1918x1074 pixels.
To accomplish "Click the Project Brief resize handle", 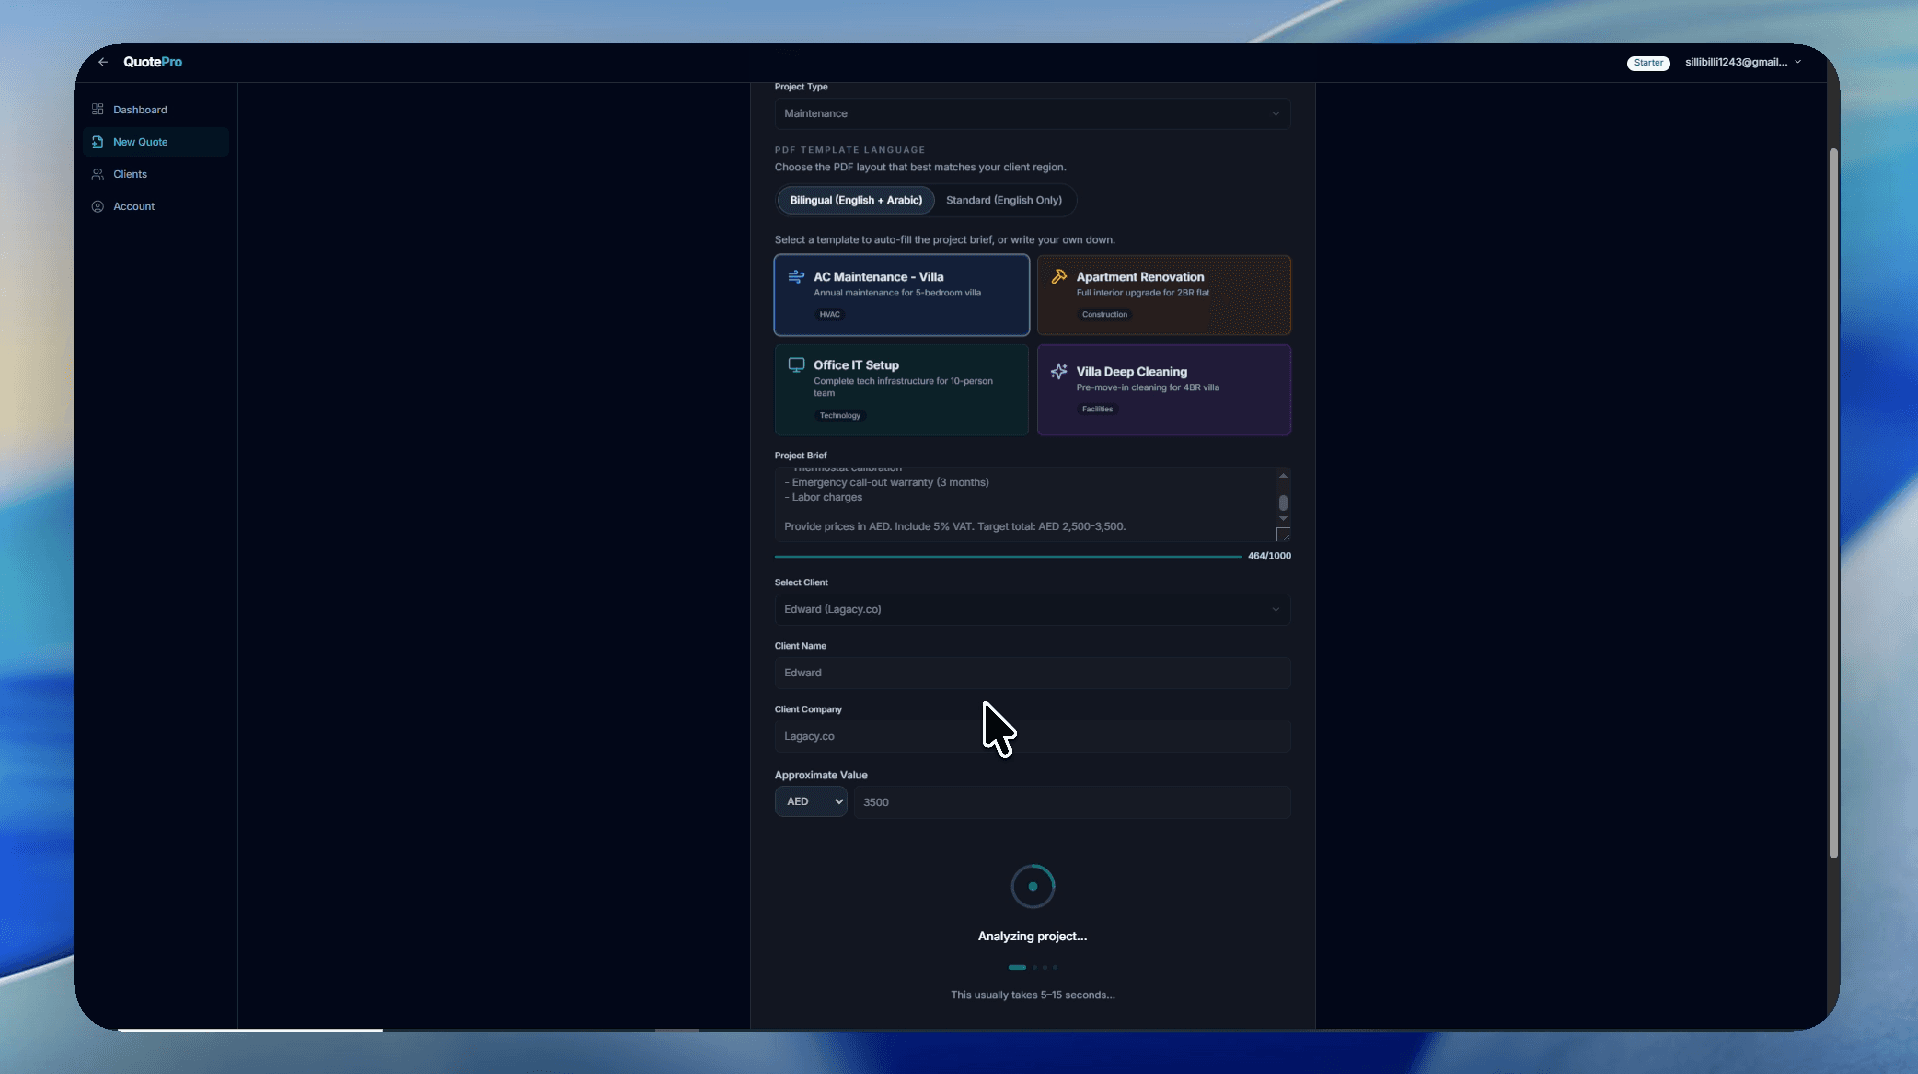I will 1283,535.
